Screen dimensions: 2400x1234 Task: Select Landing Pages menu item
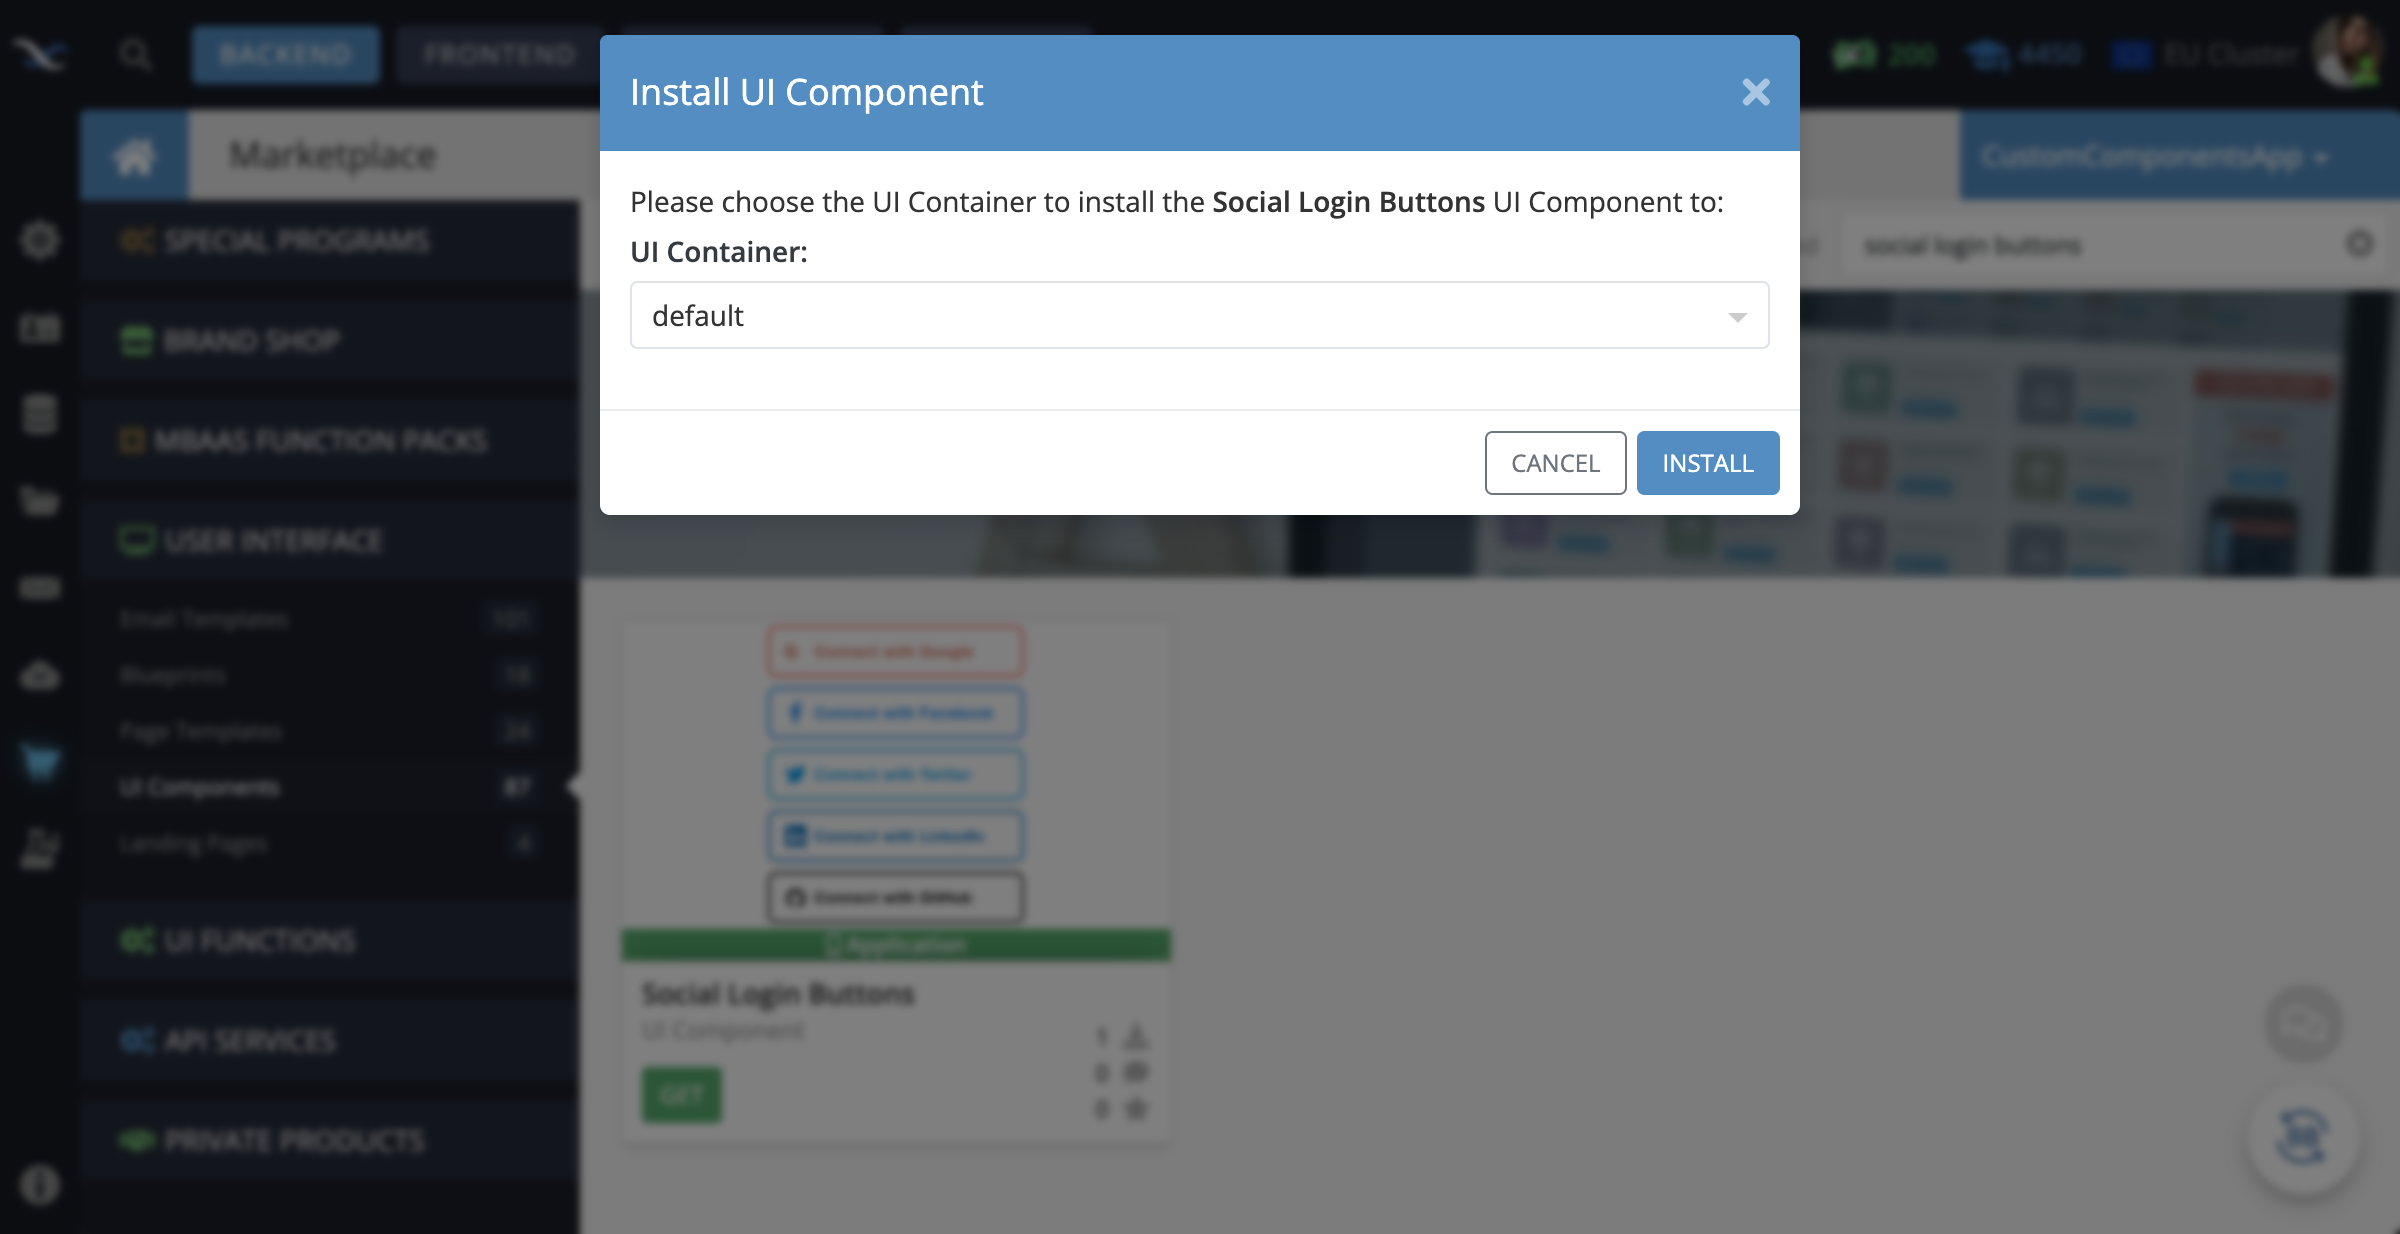pos(194,844)
